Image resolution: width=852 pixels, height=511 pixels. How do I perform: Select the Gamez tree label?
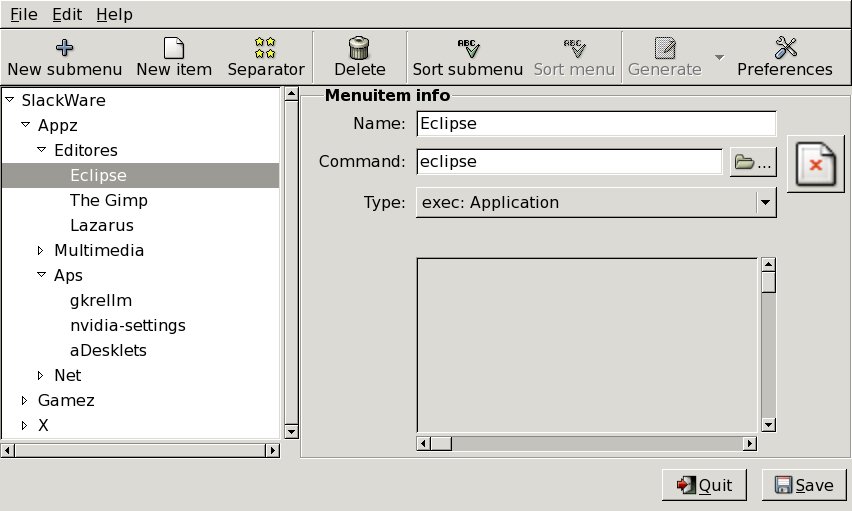tap(66, 400)
